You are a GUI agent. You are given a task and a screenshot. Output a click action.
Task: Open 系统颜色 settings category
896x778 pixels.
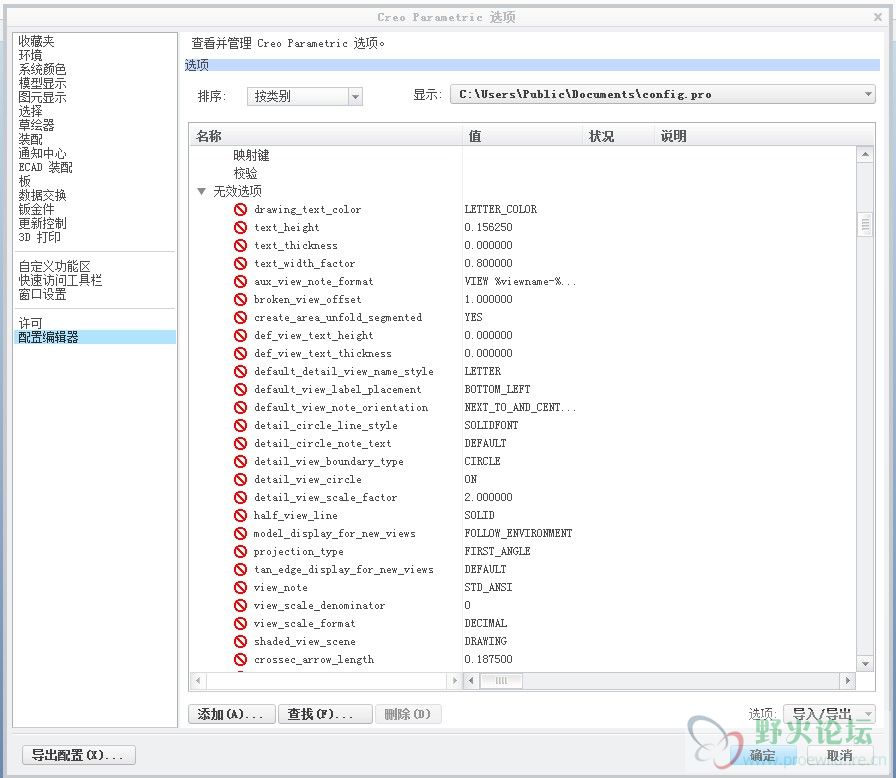(42, 69)
